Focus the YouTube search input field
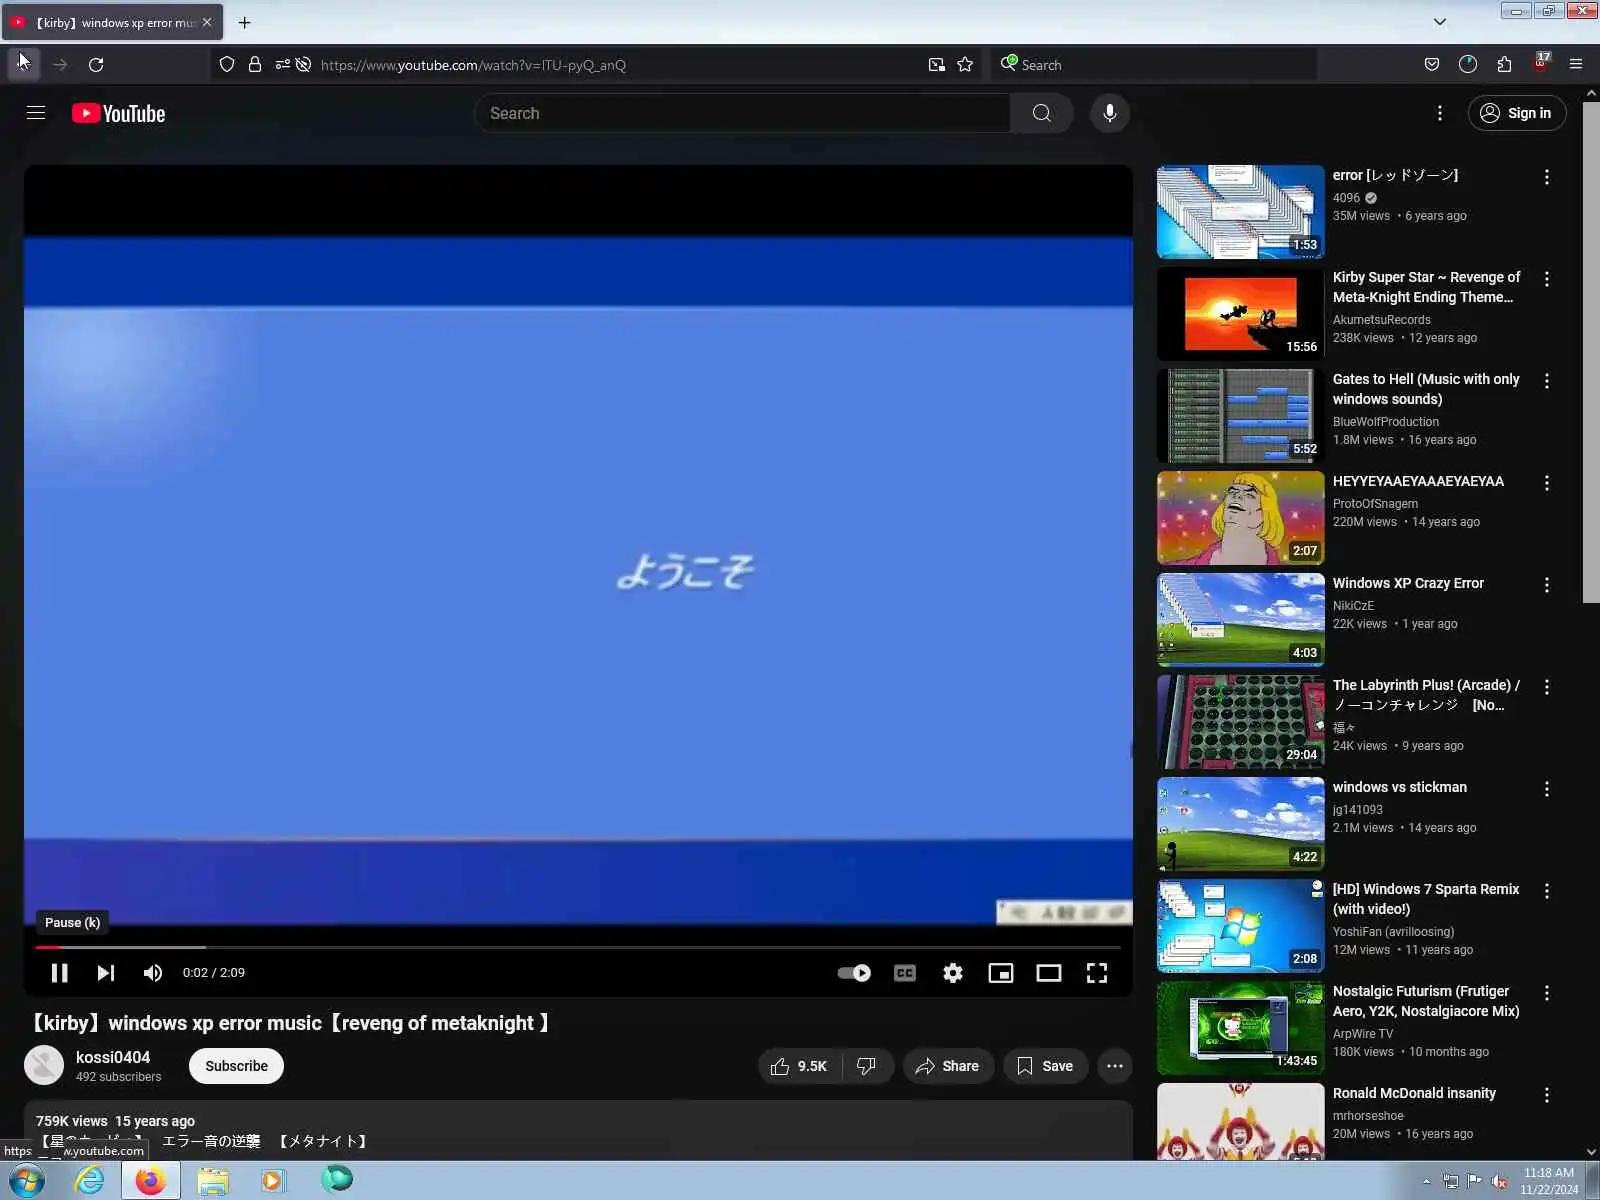1600x1200 pixels. pyautogui.click(x=742, y=113)
